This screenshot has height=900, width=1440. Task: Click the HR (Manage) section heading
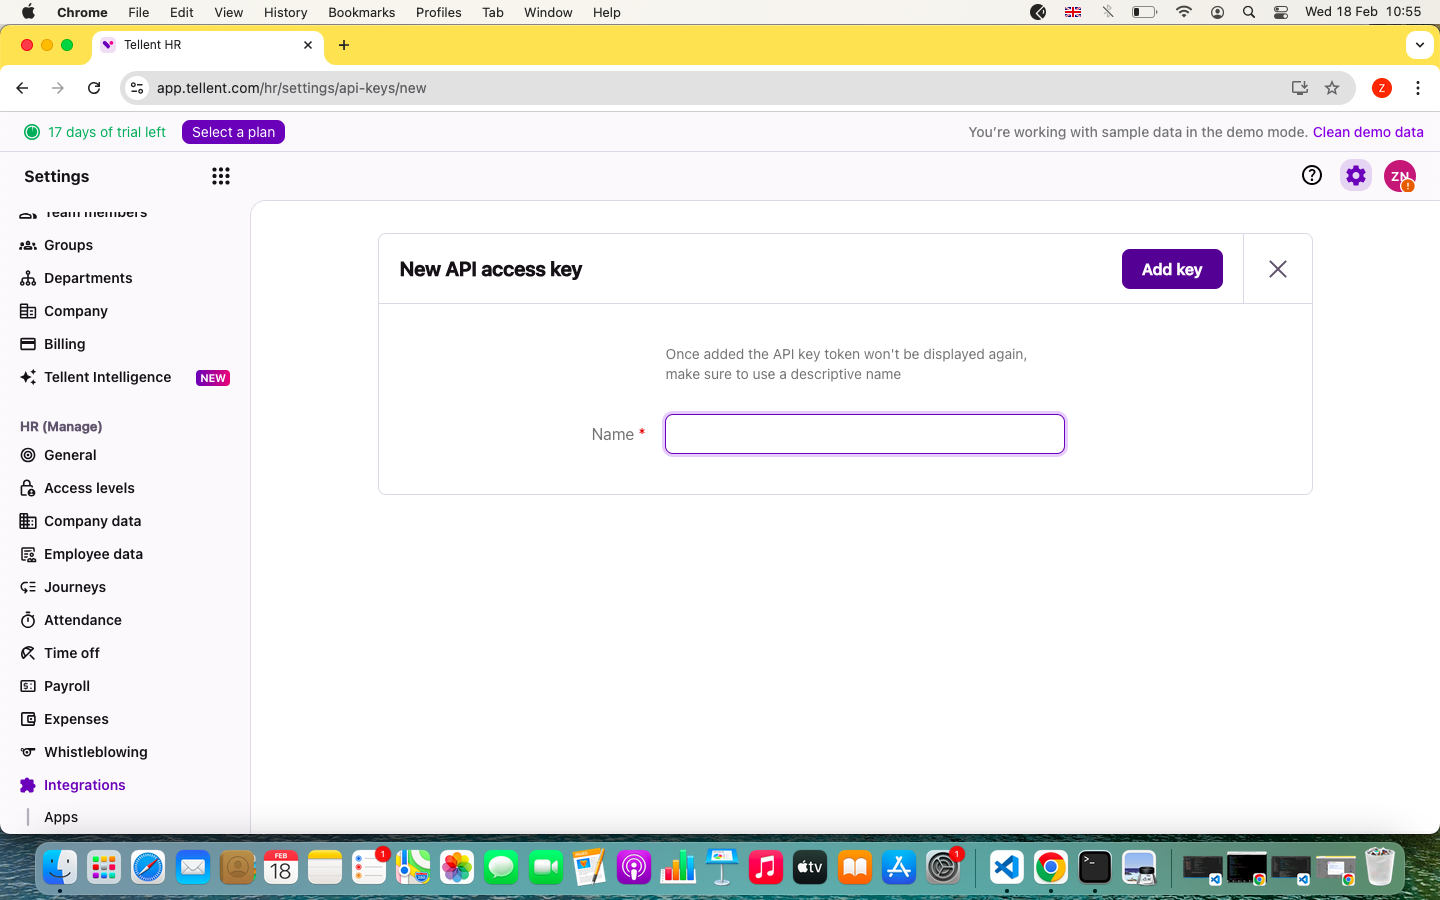61,426
